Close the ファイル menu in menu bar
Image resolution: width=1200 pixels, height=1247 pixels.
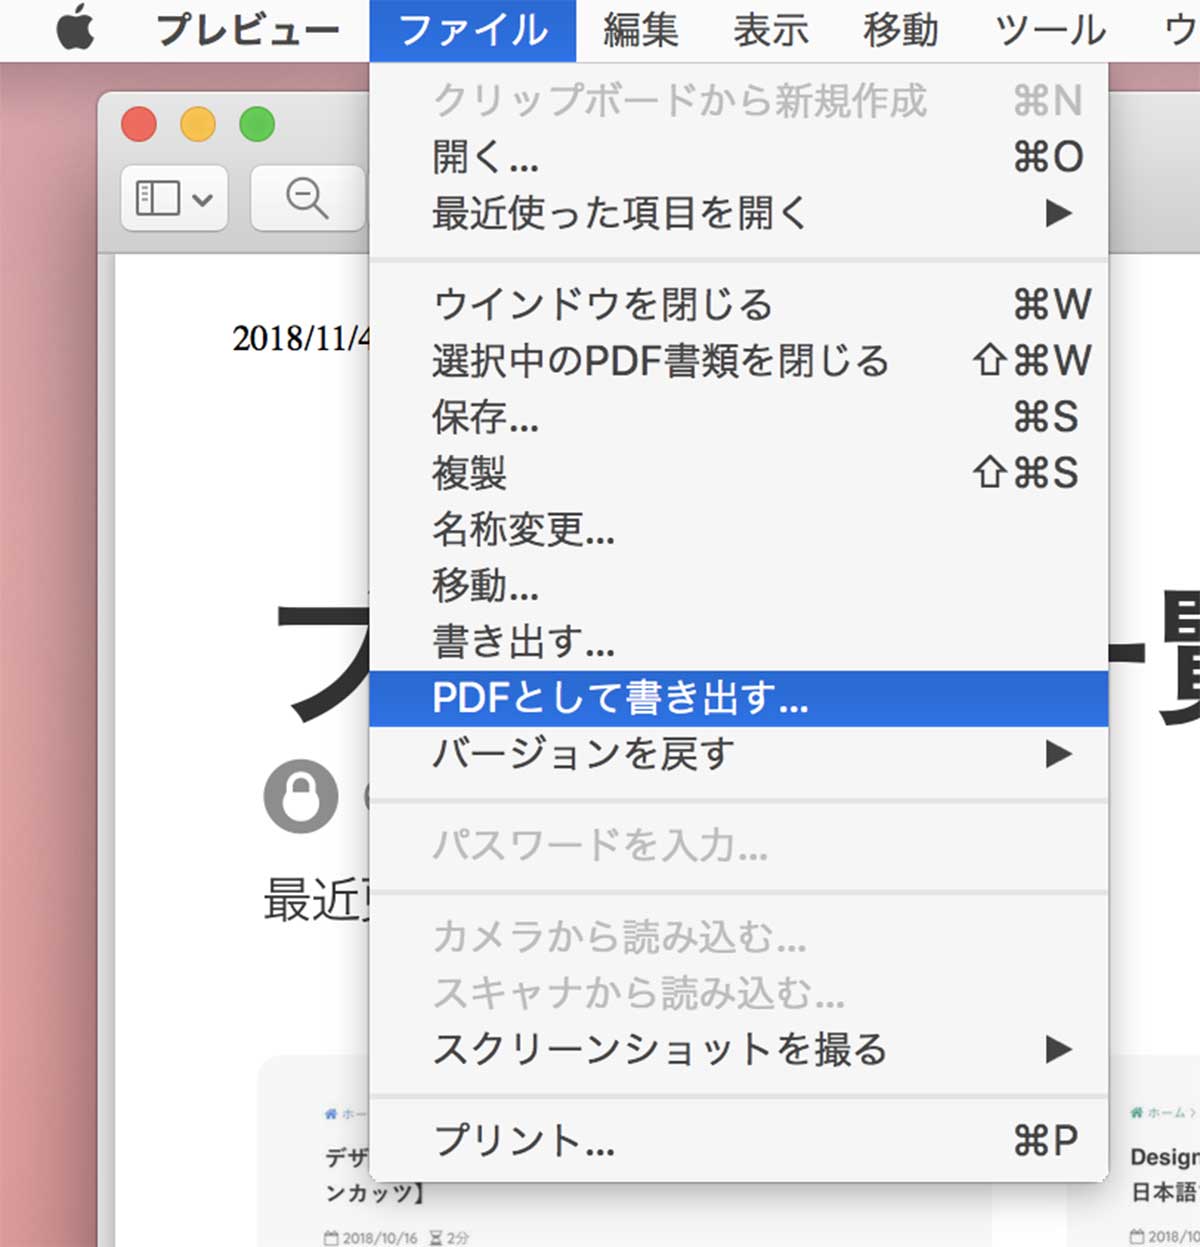tap(473, 31)
